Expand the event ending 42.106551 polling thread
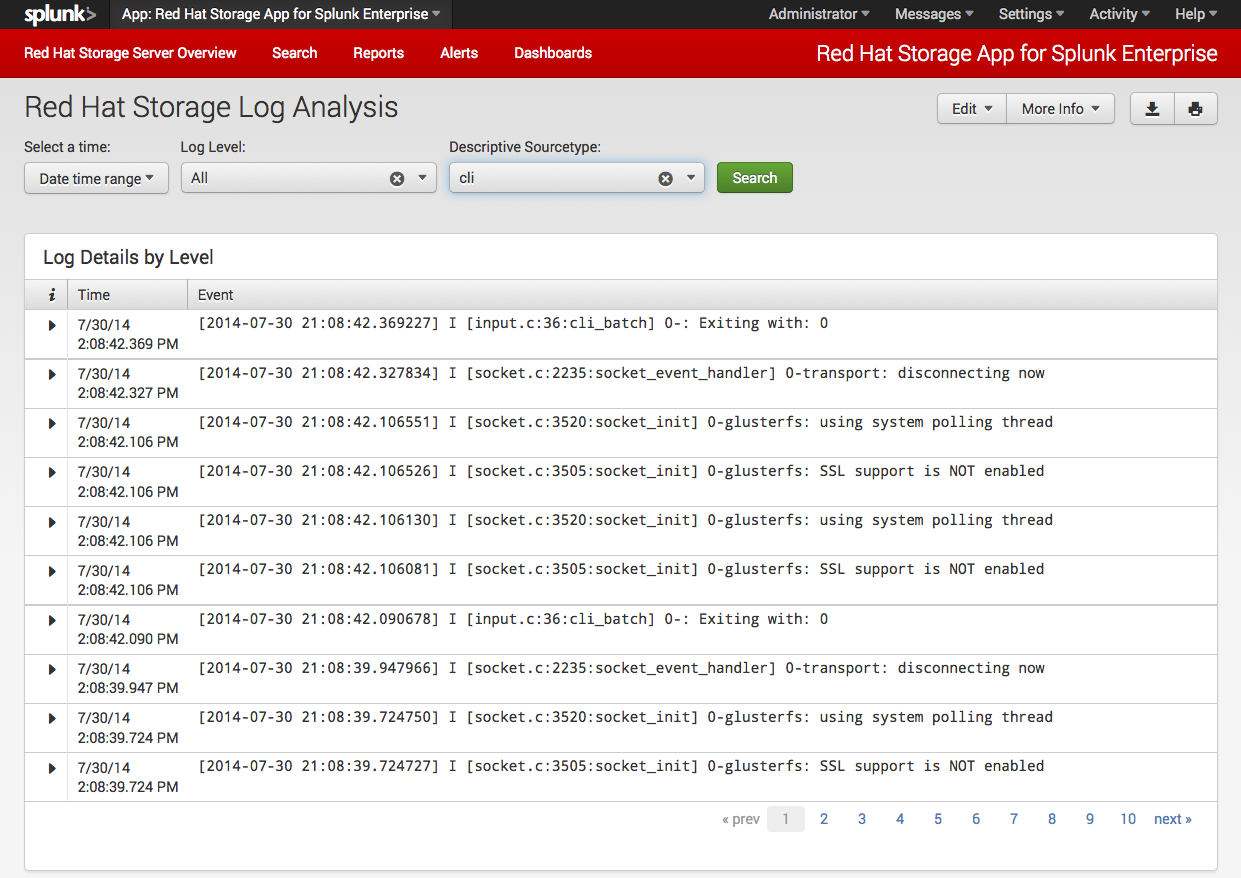1241x878 pixels. click(x=52, y=423)
